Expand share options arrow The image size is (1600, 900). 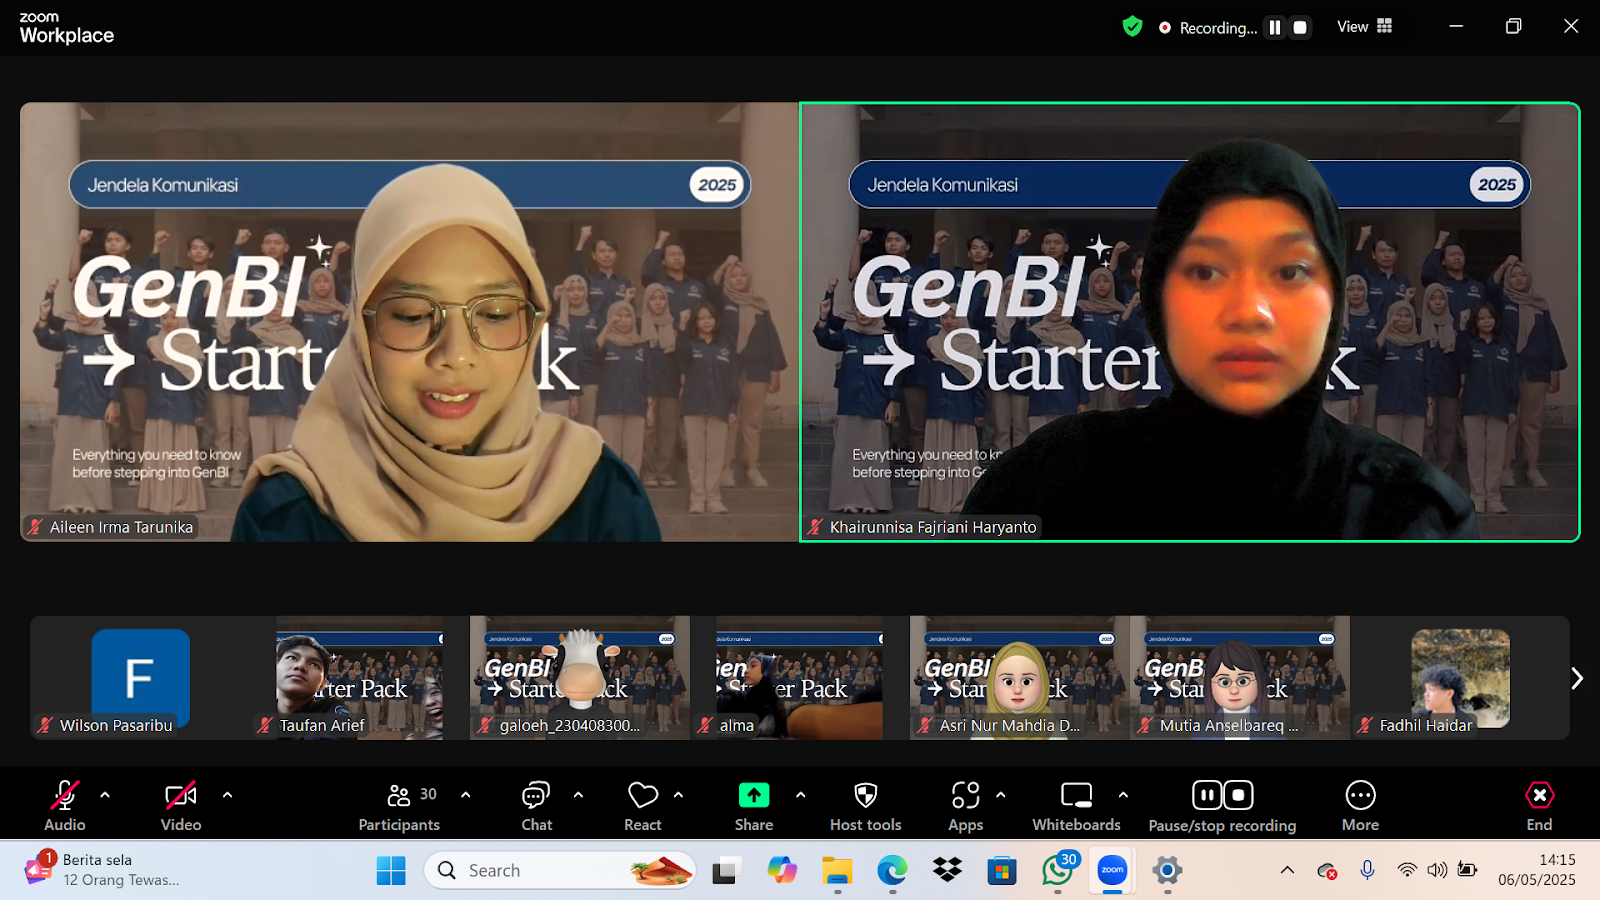[800, 796]
